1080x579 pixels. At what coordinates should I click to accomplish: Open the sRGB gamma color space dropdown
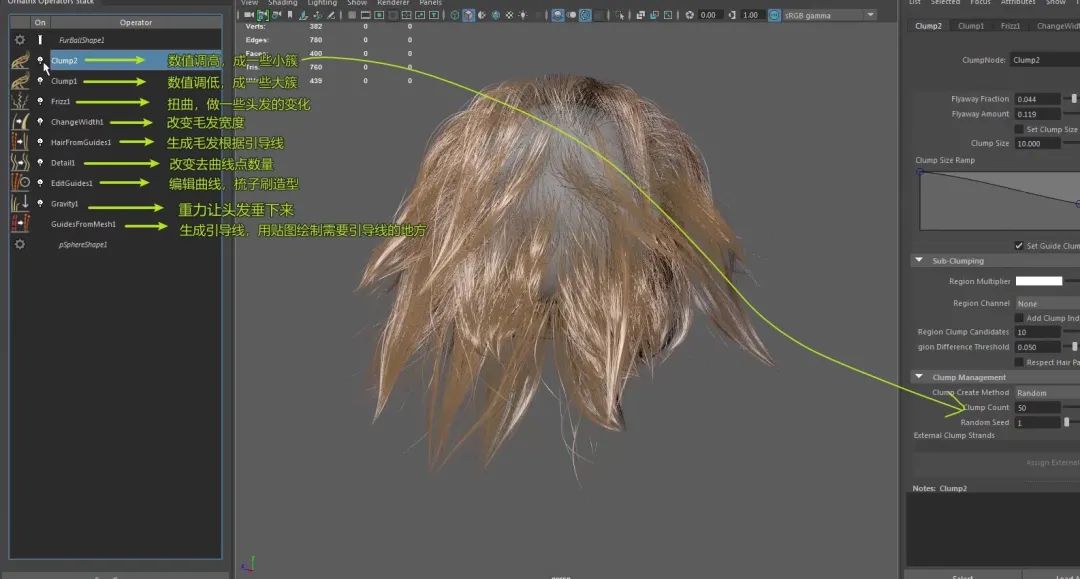(829, 15)
